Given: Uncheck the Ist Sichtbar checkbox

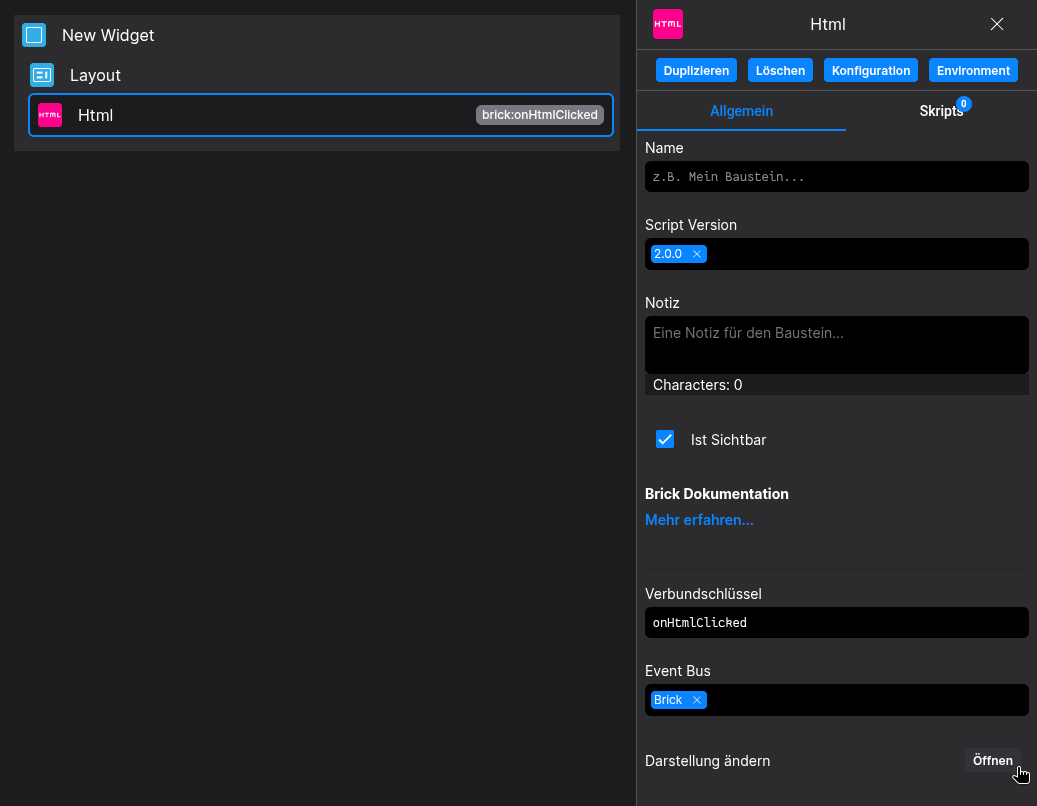Looking at the screenshot, I should pyautogui.click(x=665, y=439).
